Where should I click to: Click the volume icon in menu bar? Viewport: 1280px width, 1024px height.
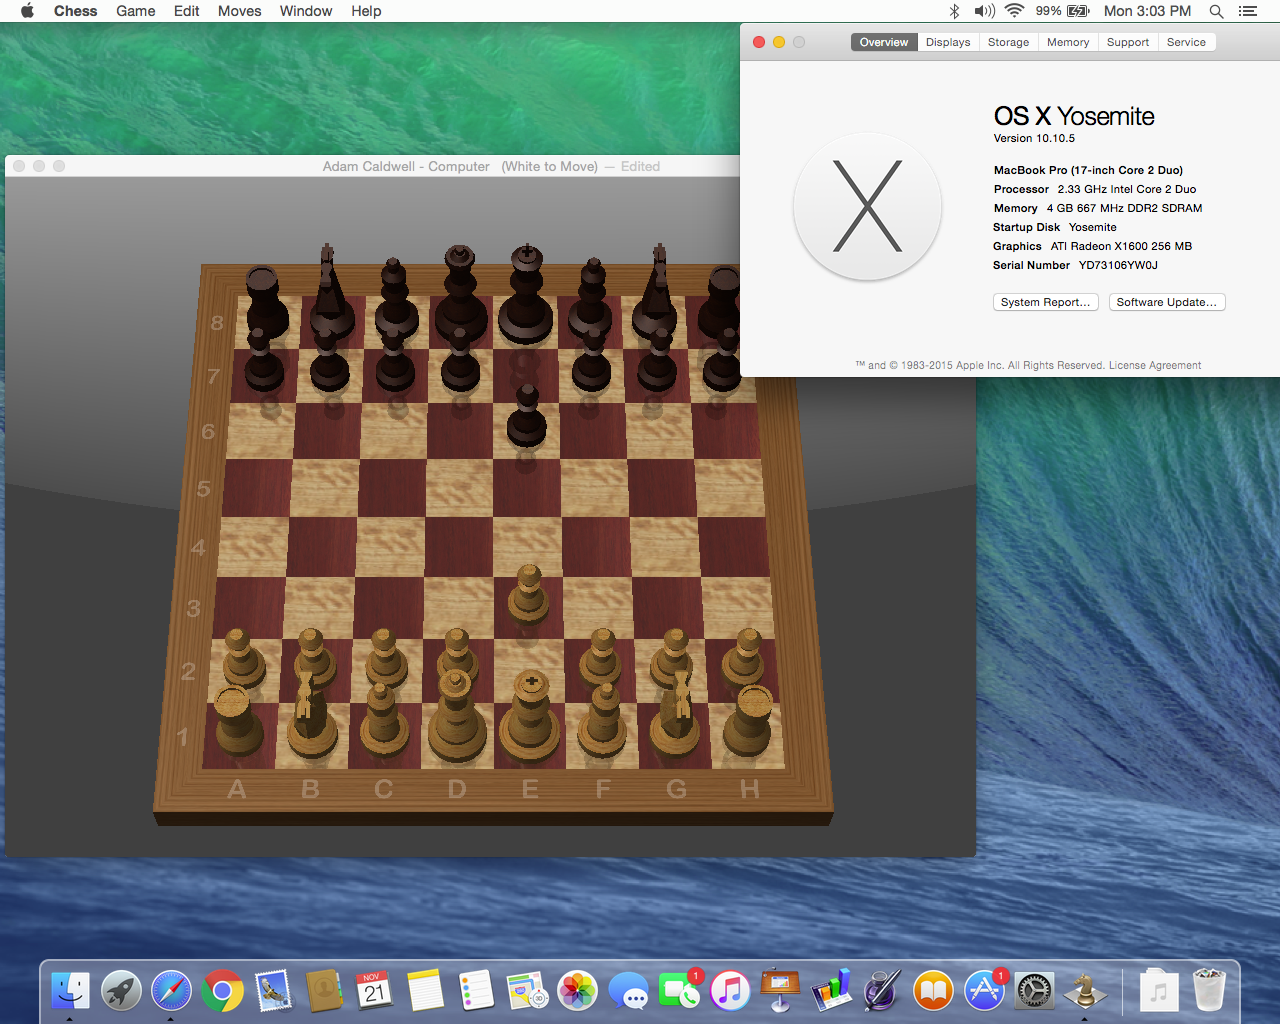click(x=985, y=11)
